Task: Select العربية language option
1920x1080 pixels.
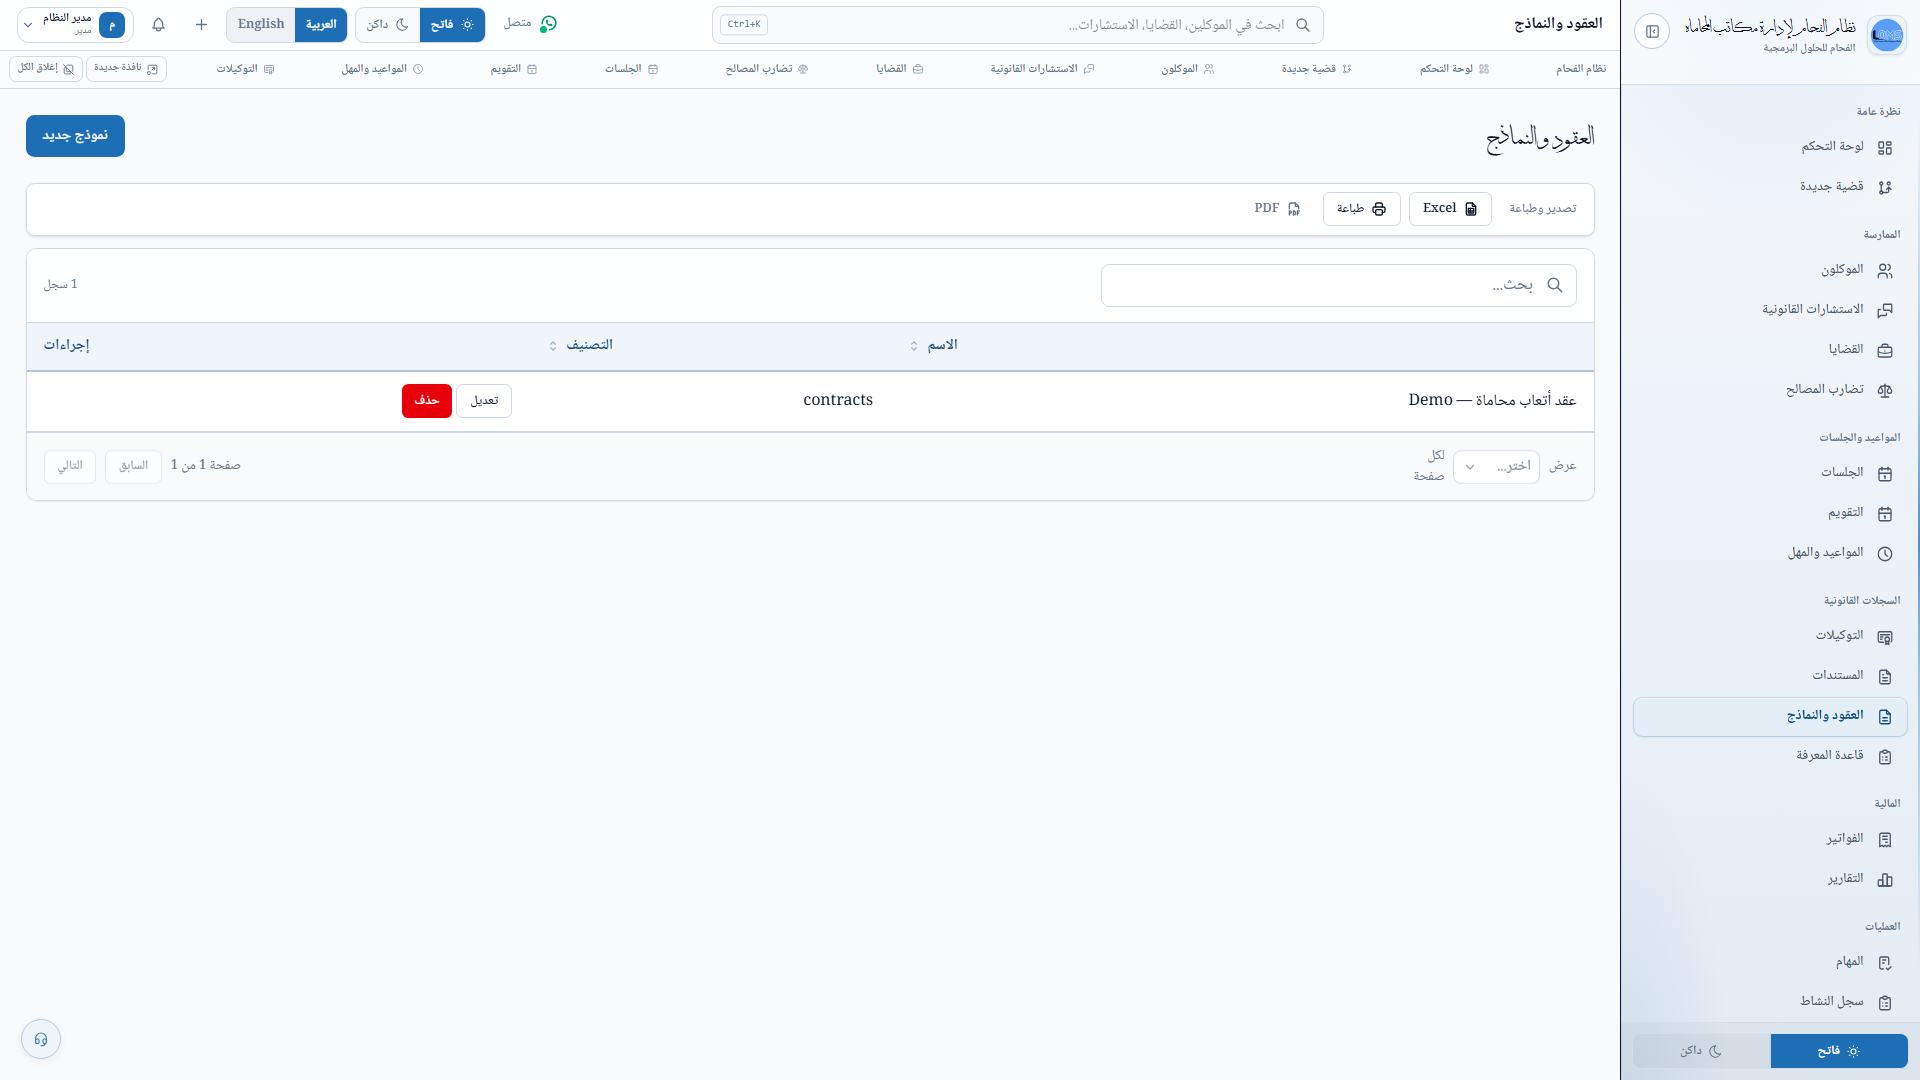Action: [321, 25]
